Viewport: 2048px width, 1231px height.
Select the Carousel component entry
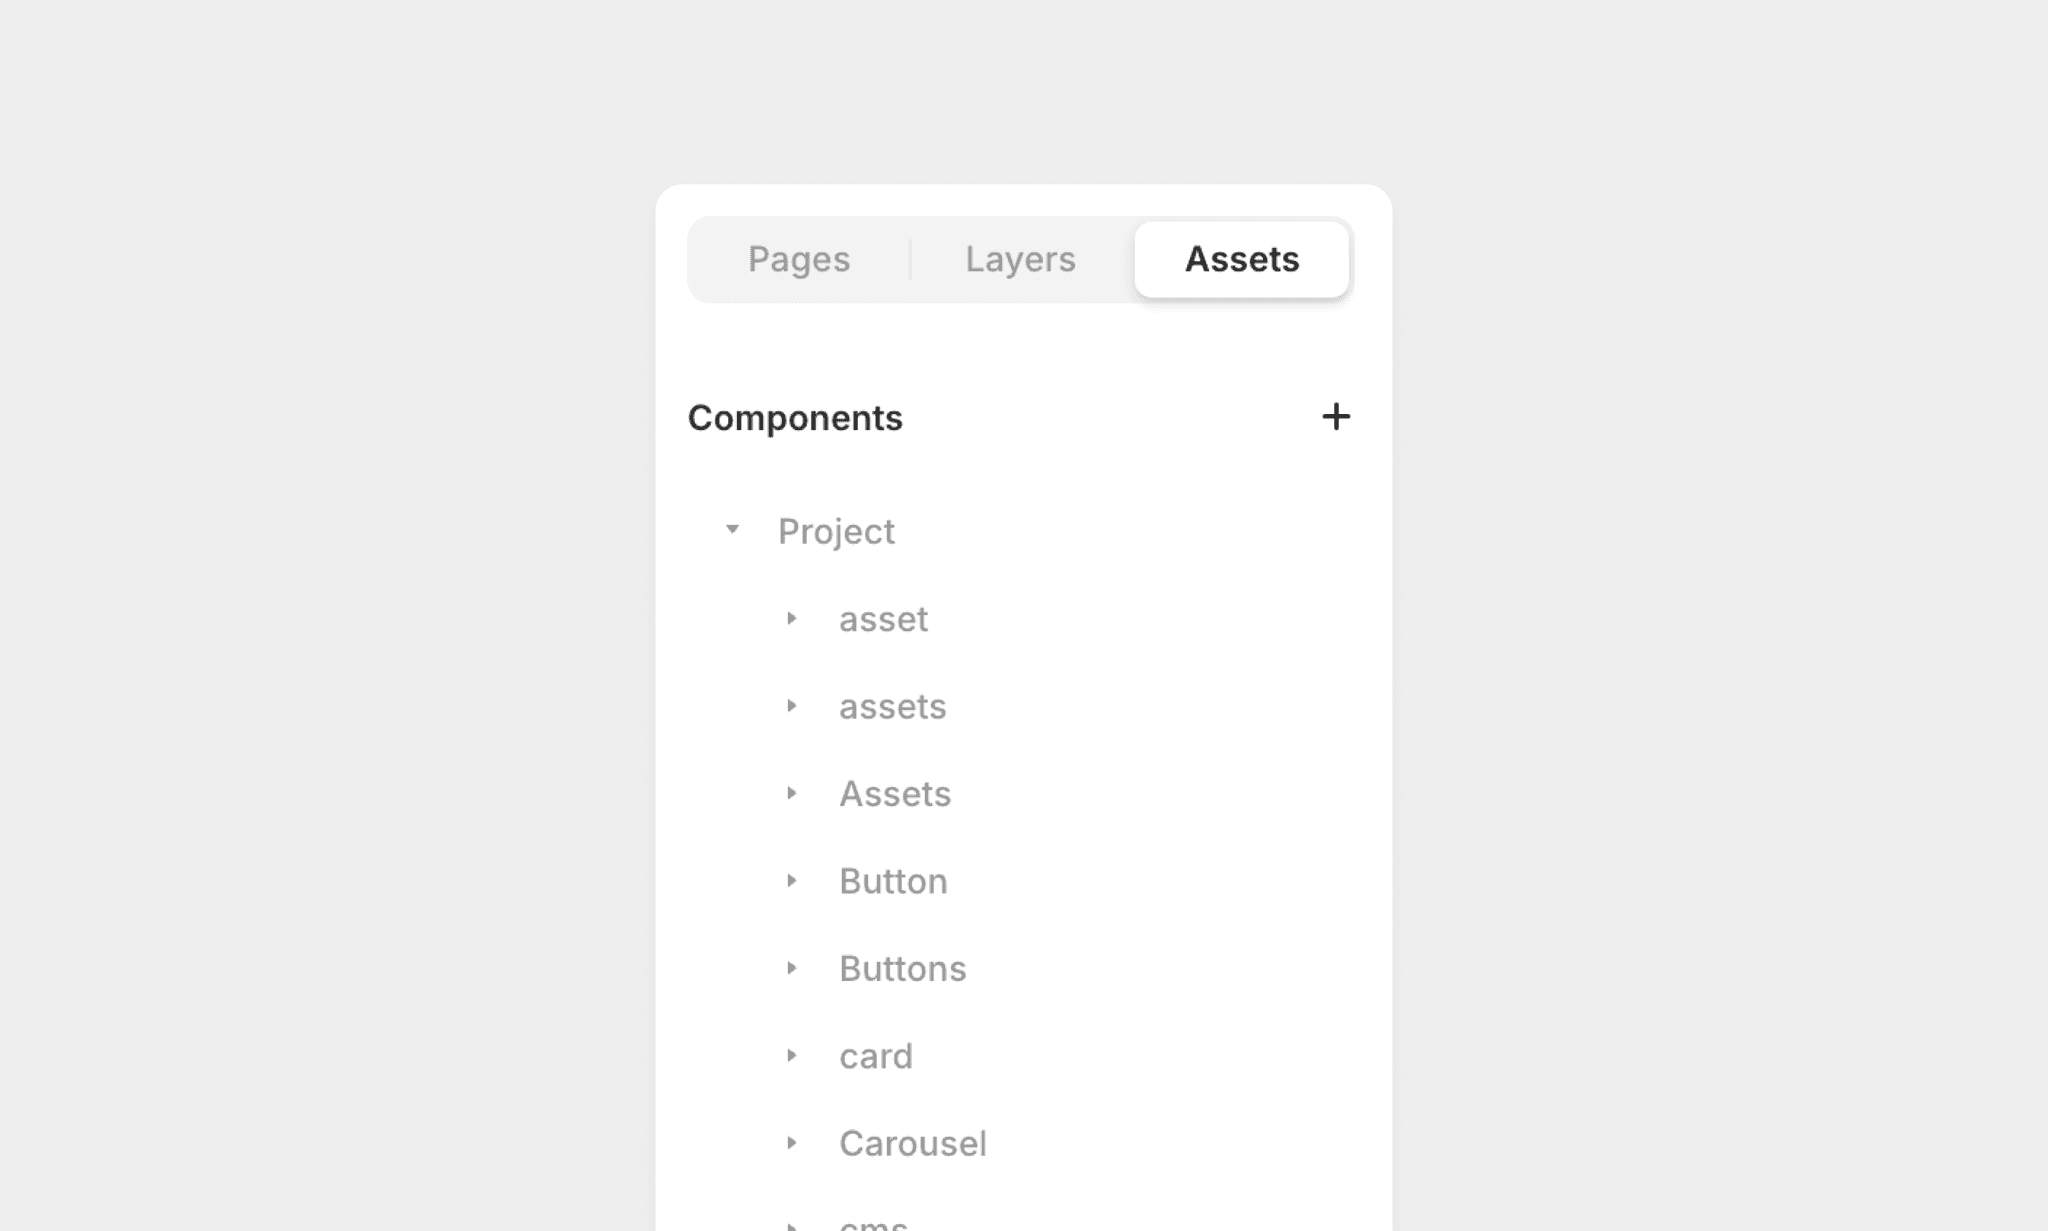[x=912, y=1142]
